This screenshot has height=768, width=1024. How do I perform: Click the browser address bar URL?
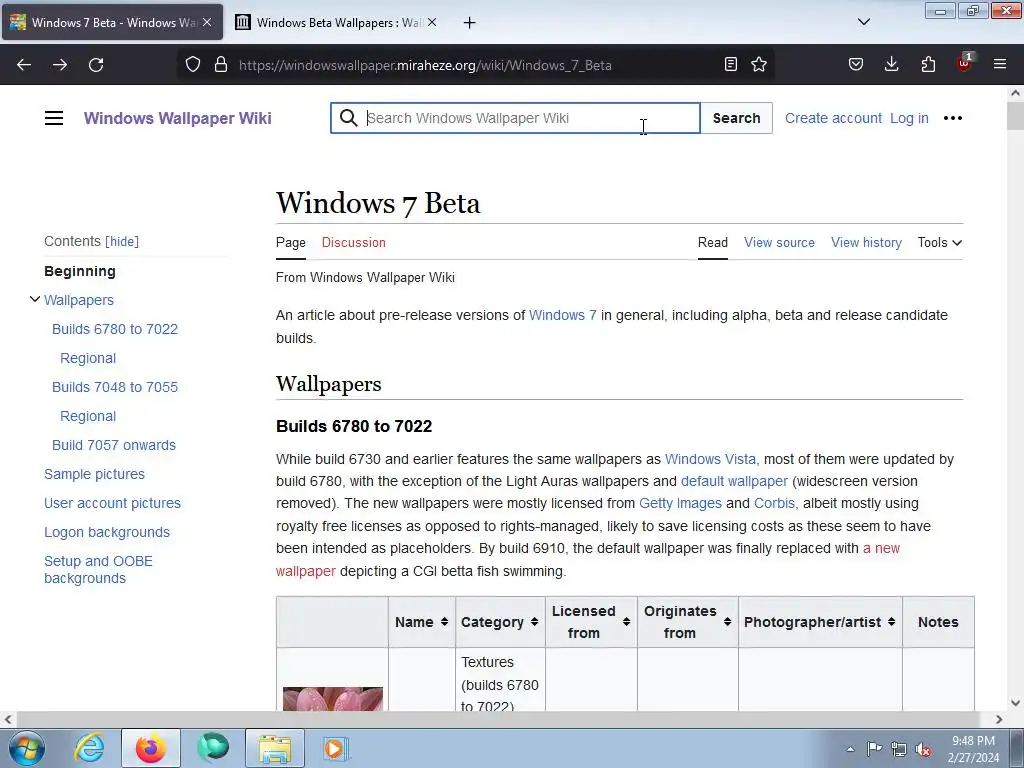(425, 65)
